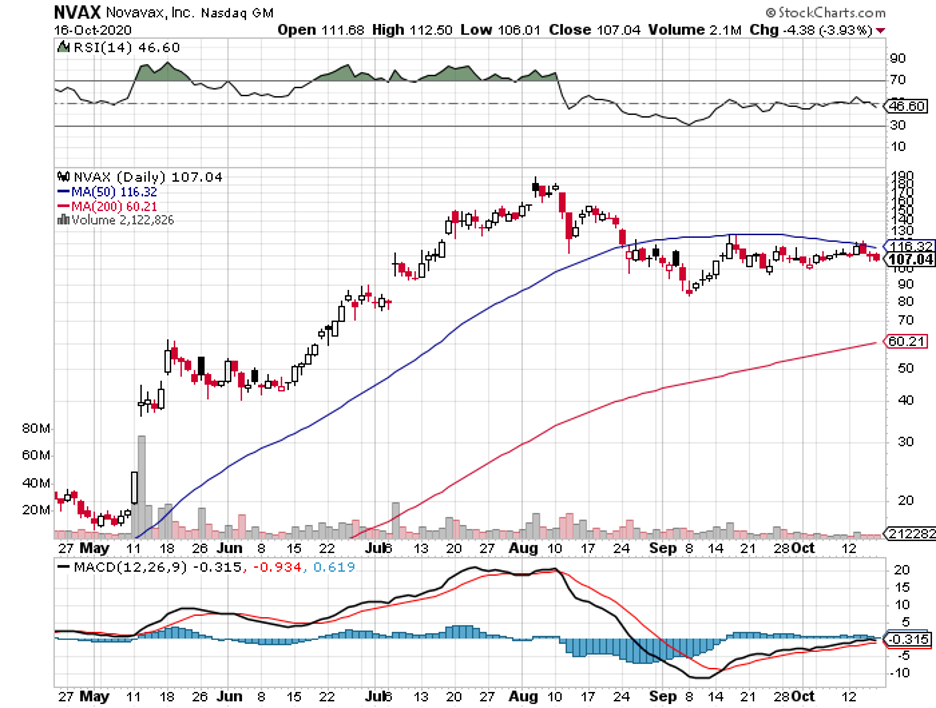The width and height of the screenshot is (936, 708).
Task: Click the RSI(14) line marker icon
Action: (63, 47)
